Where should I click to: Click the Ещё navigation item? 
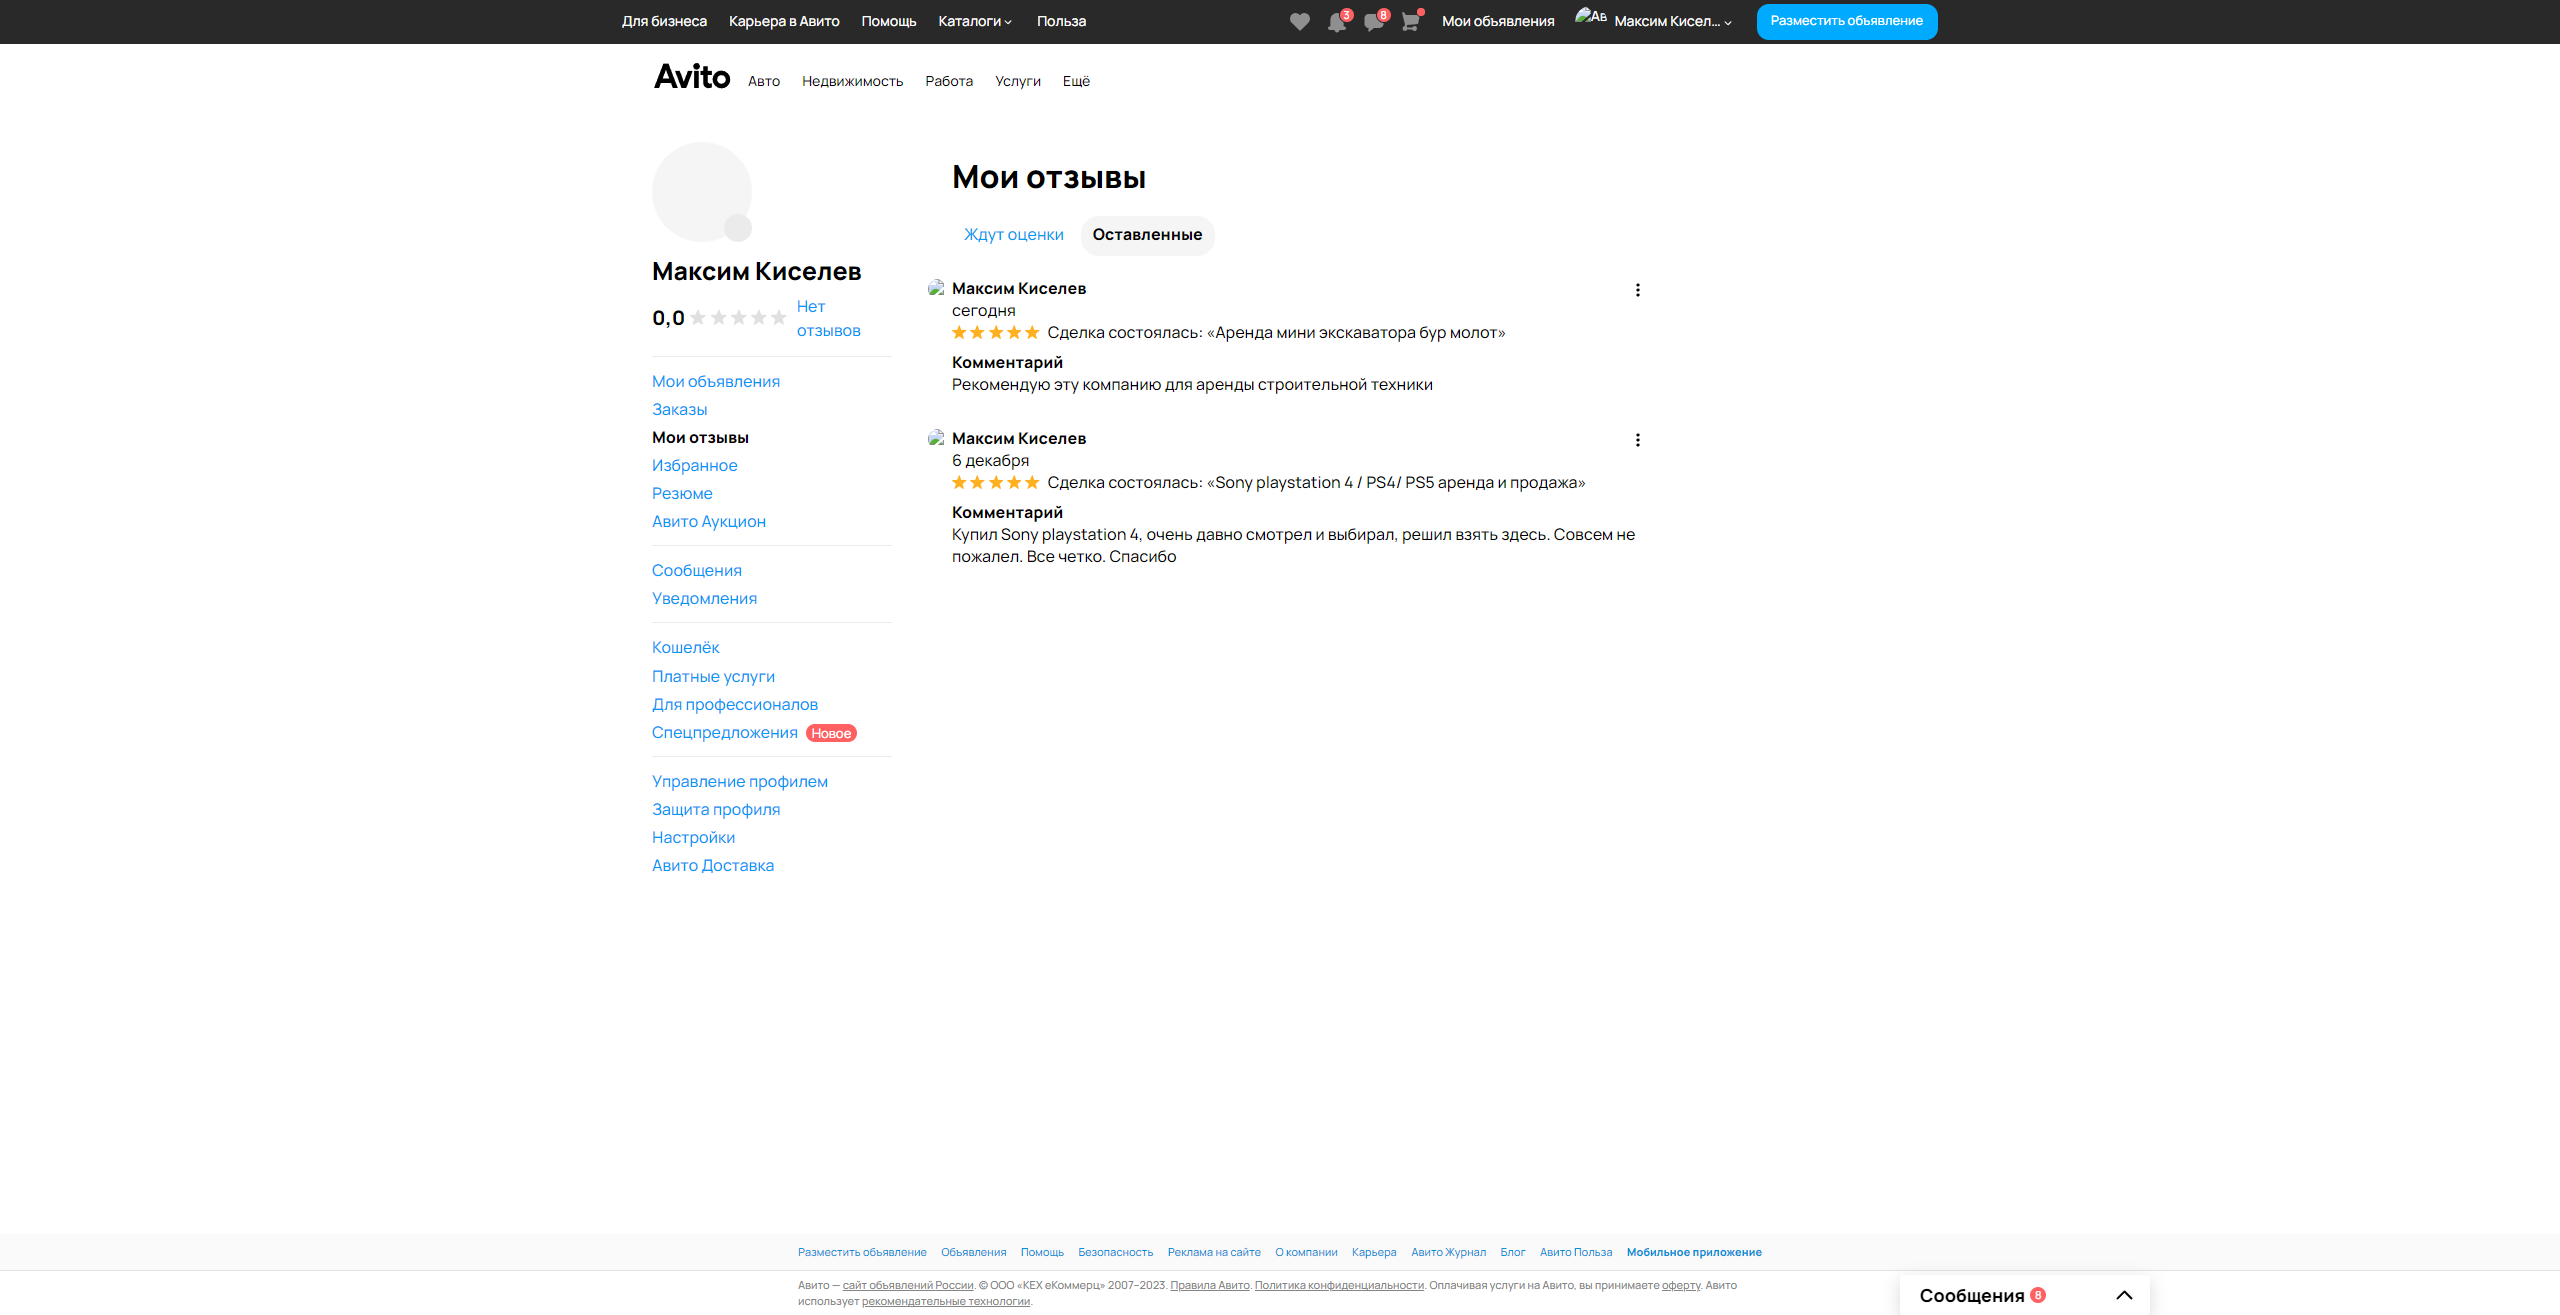(1076, 81)
